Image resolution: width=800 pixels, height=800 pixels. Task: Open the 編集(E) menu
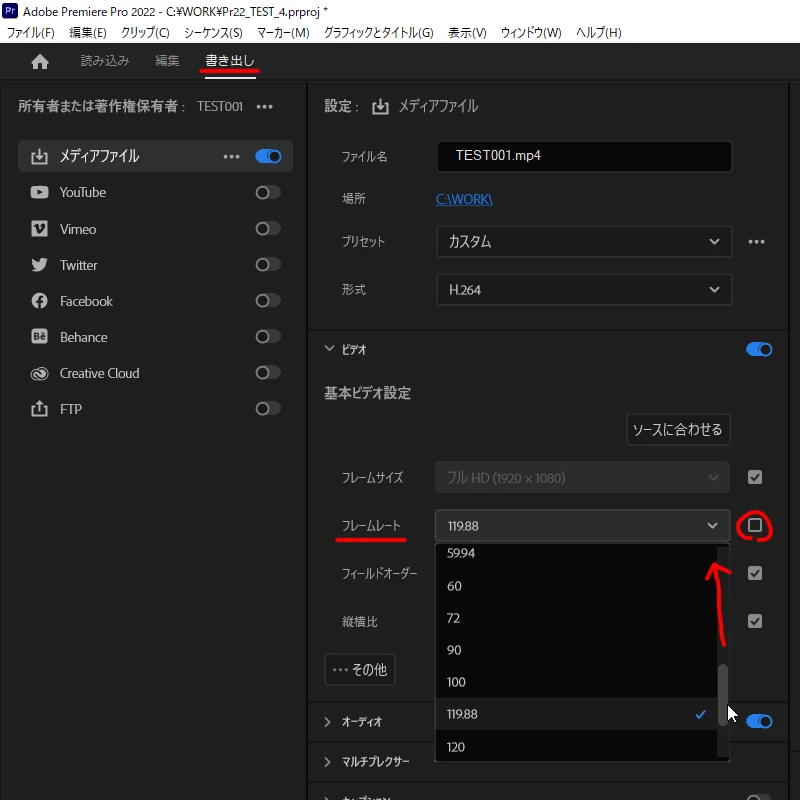tap(88, 33)
